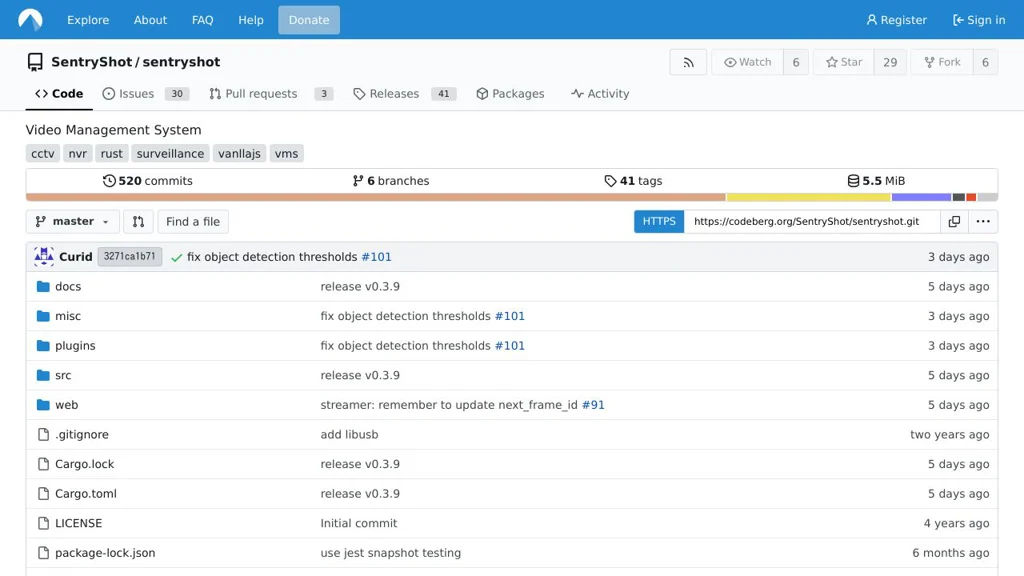
Task: Expand the master branch dropdown
Action: pyautogui.click(x=72, y=222)
